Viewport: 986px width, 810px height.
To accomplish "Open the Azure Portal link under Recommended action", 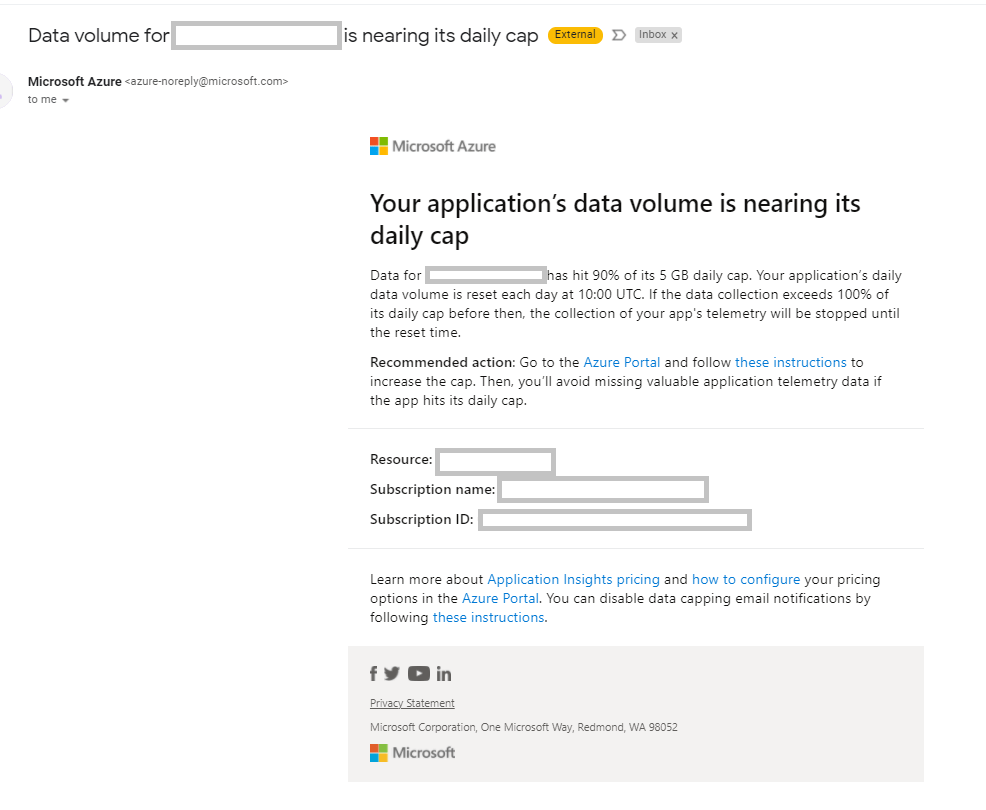I will [622, 362].
